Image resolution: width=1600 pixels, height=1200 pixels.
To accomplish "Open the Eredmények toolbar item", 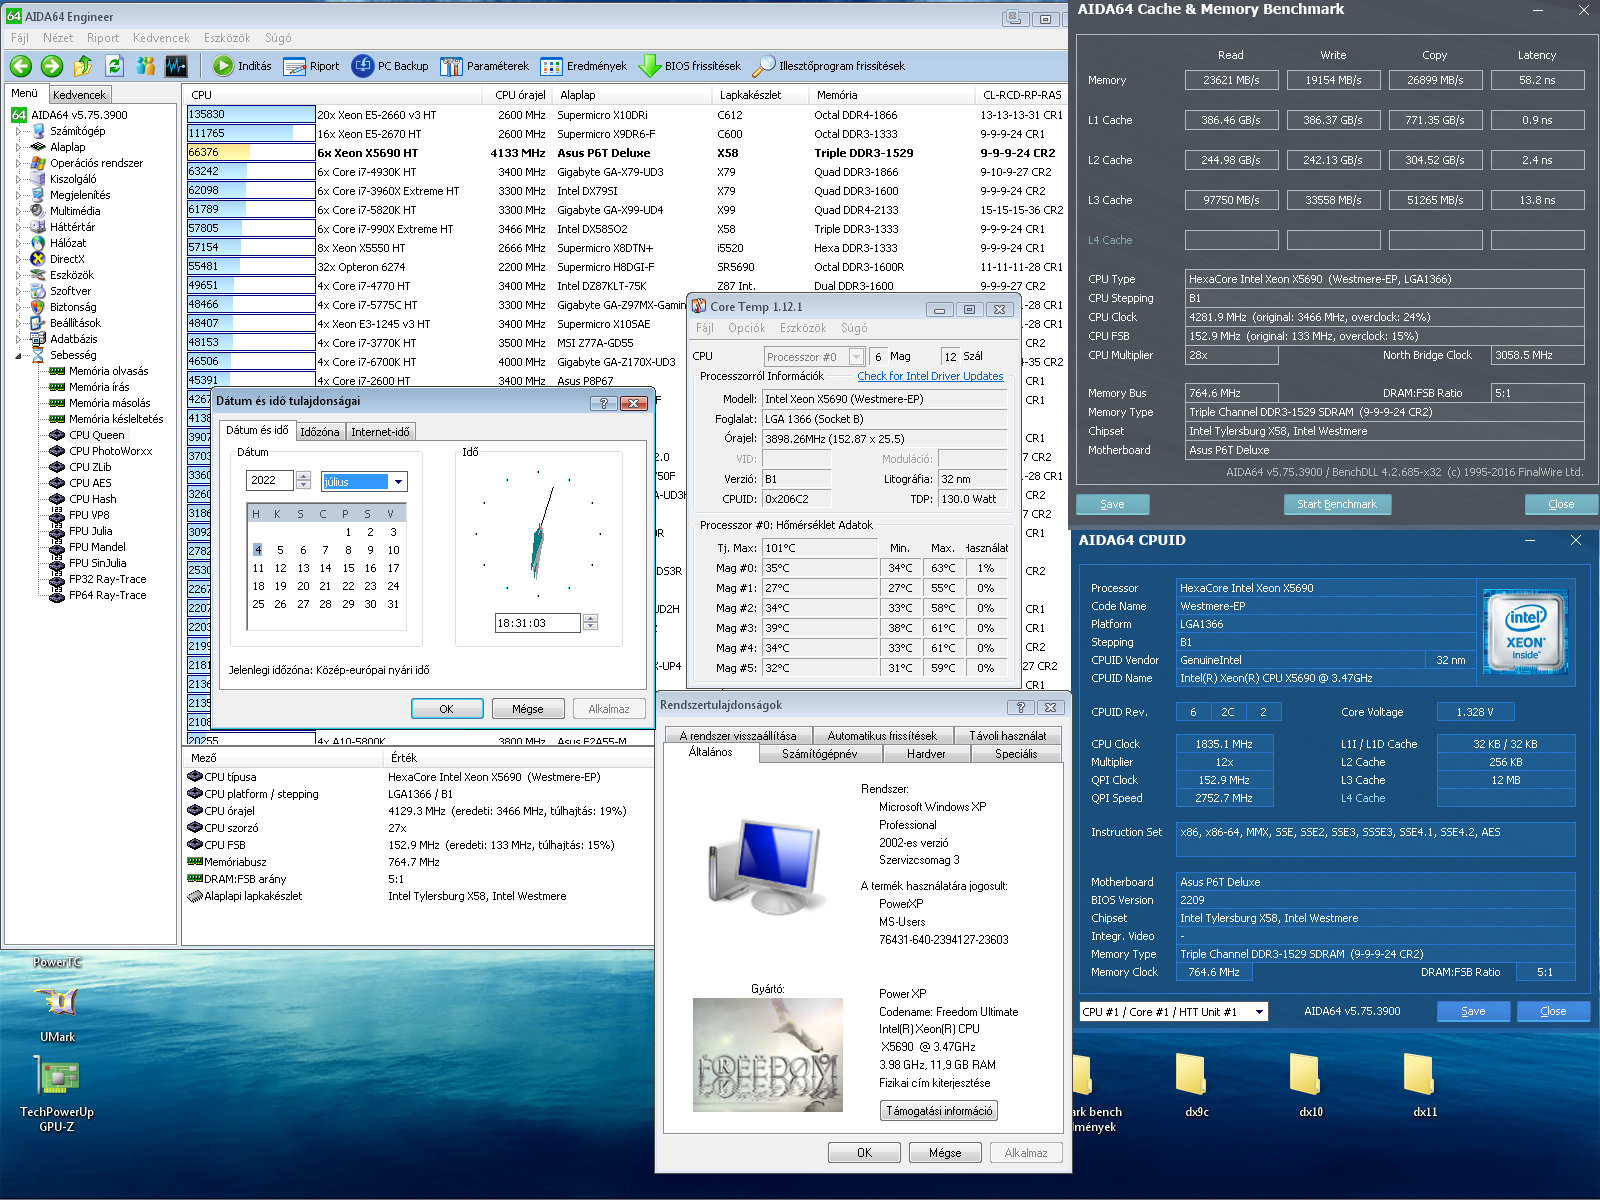I will pyautogui.click(x=584, y=66).
